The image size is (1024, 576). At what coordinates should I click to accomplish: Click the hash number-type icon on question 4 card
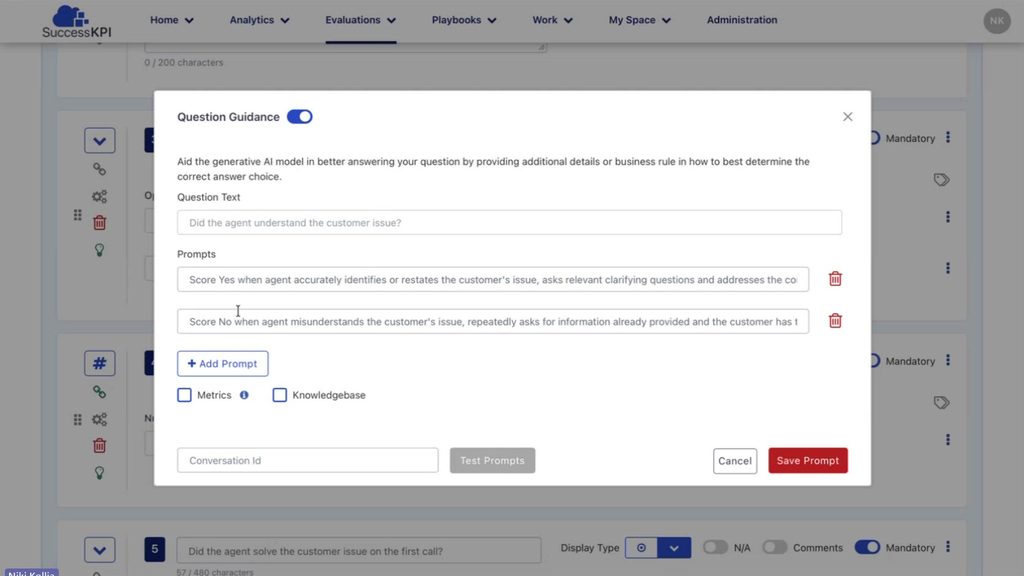(99, 363)
